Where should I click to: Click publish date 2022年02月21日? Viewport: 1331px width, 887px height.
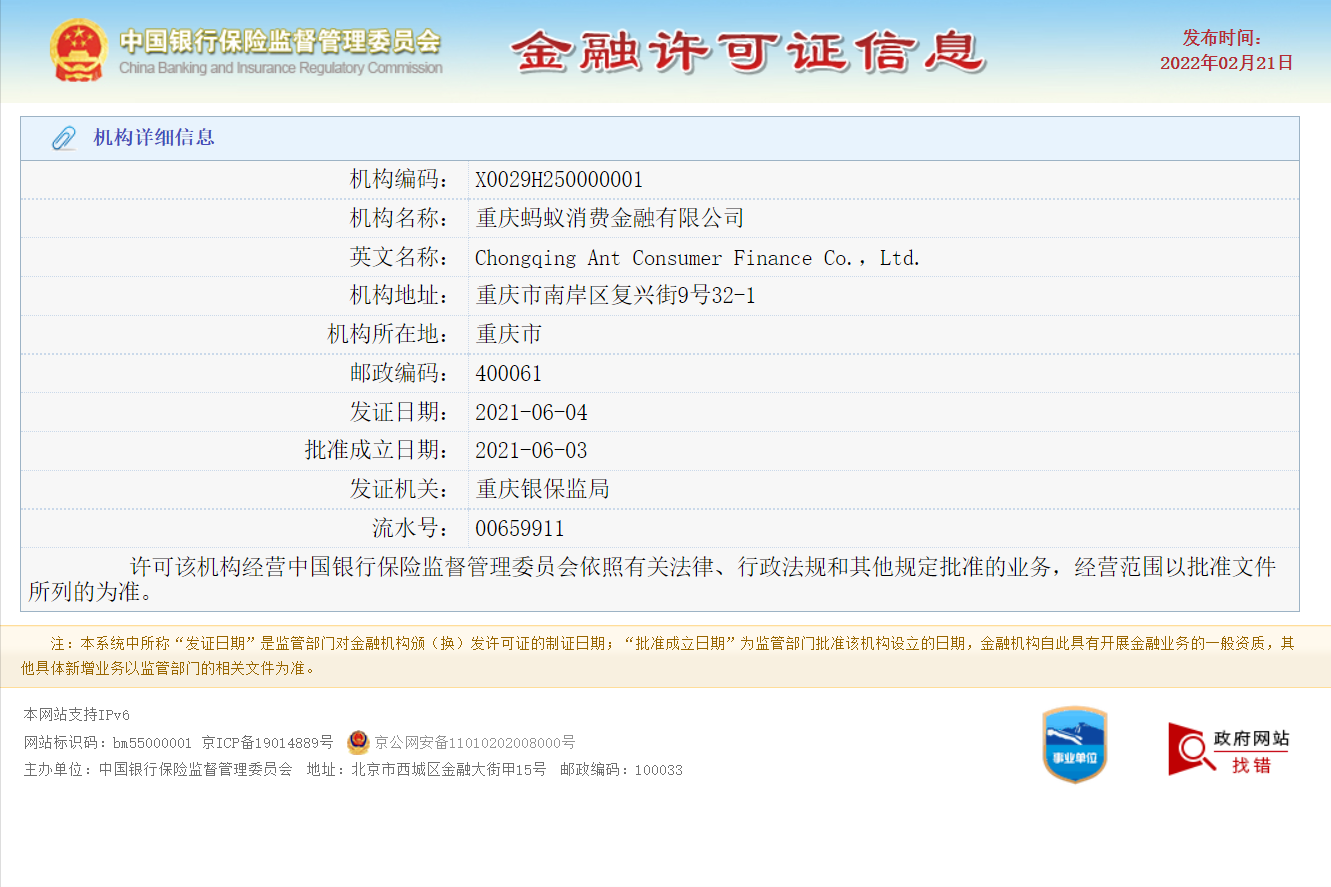1227,63
